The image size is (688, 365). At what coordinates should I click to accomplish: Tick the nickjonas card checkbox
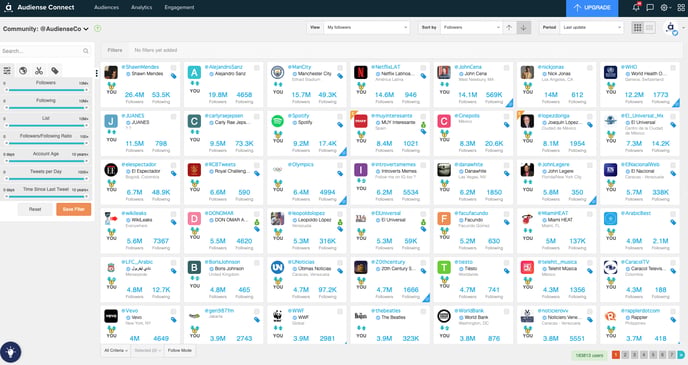590,68
